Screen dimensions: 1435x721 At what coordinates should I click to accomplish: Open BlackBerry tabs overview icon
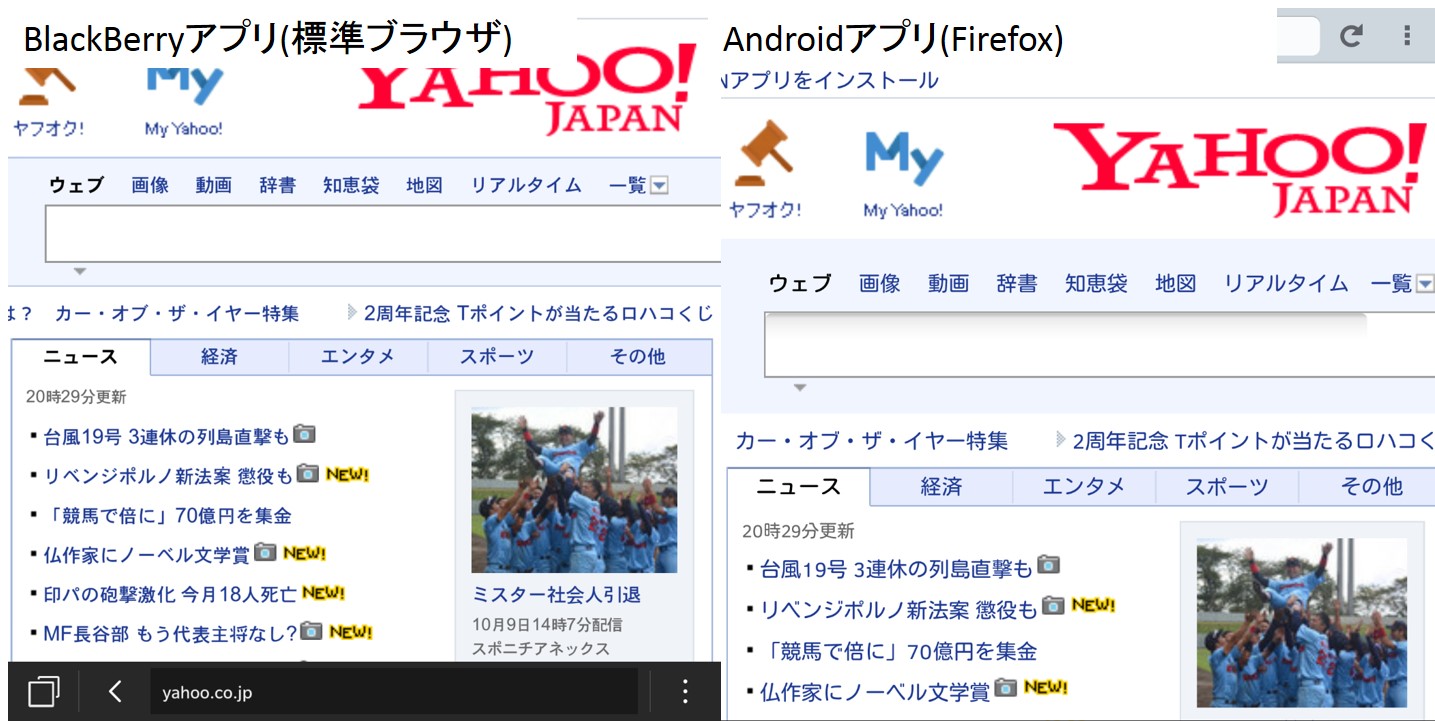[x=43, y=691]
